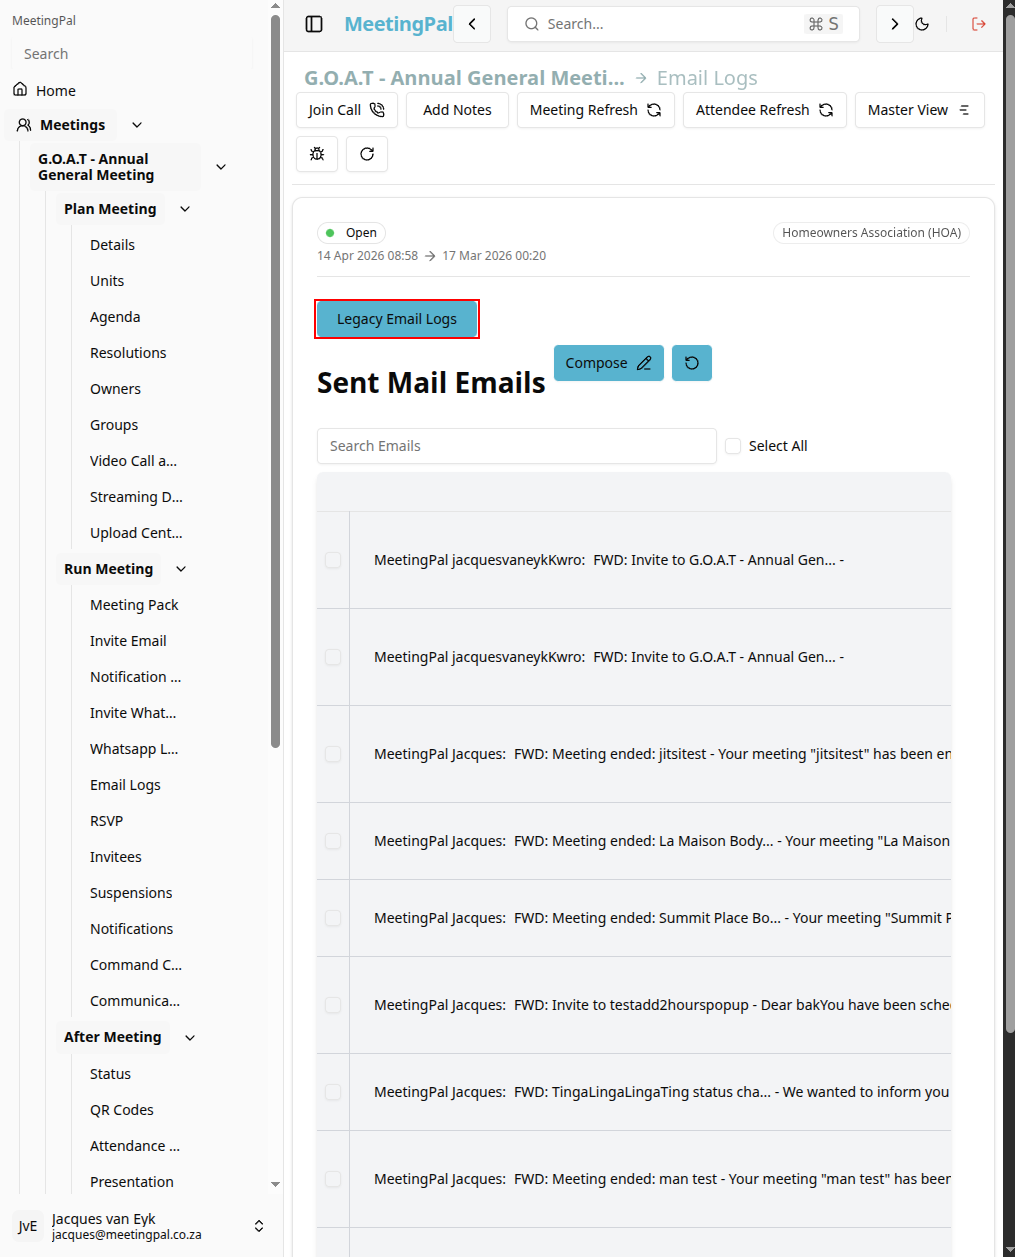Tick Select All checkbox
The image size is (1015, 1257).
tap(733, 446)
